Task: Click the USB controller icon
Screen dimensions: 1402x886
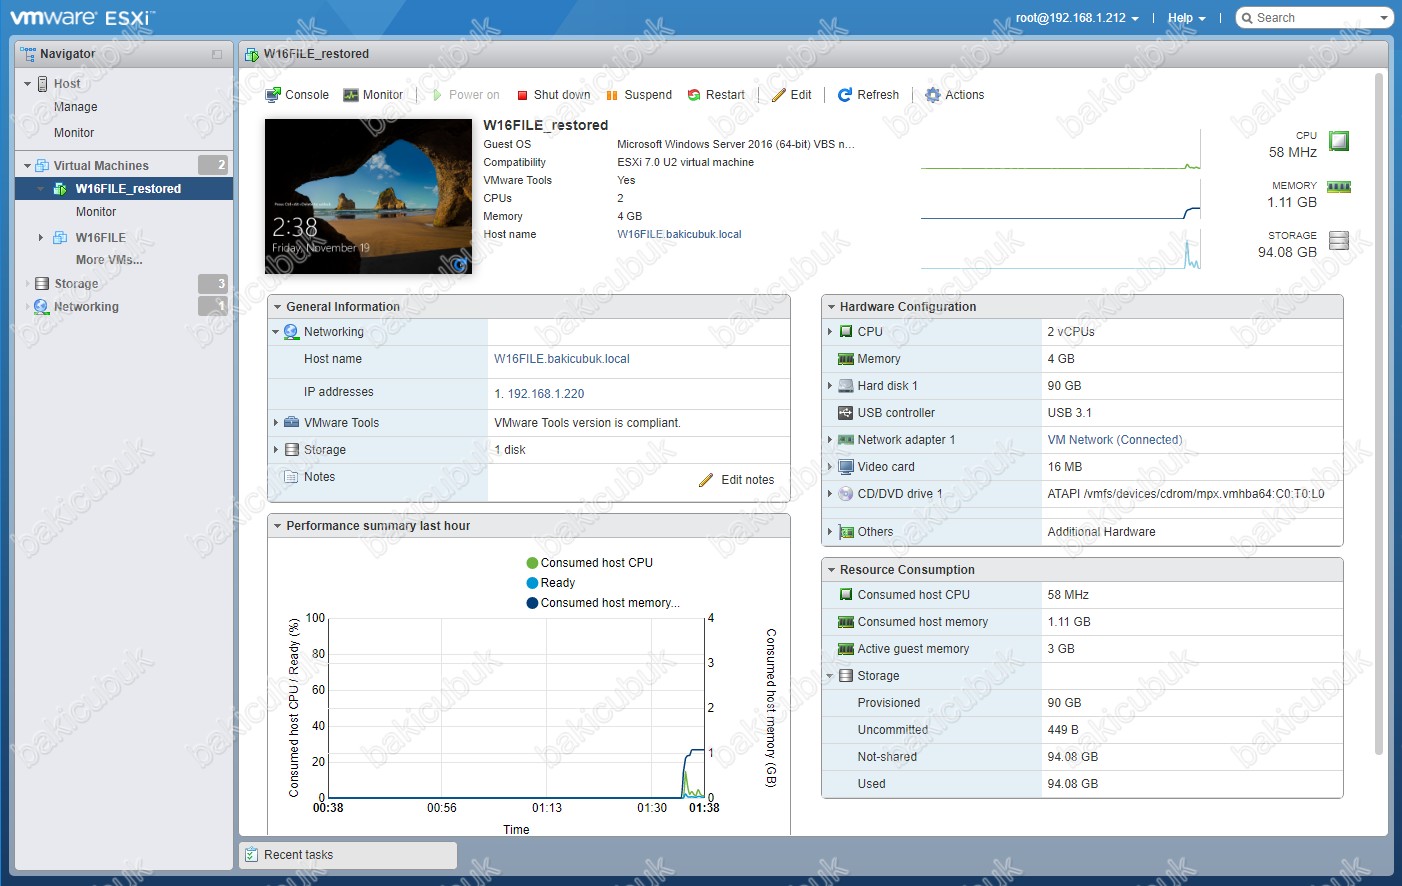Action: click(x=846, y=413)
